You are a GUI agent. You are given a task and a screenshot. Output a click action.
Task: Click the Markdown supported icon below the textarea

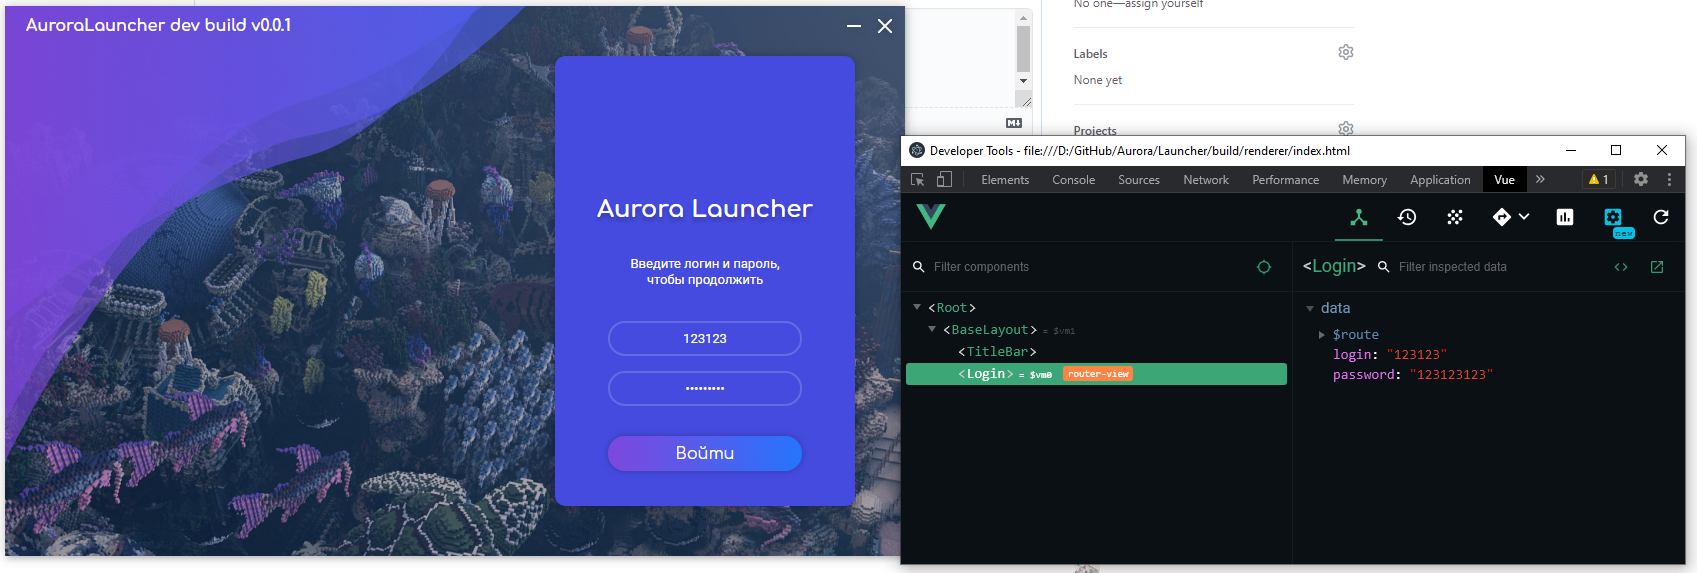point(1014,123)
